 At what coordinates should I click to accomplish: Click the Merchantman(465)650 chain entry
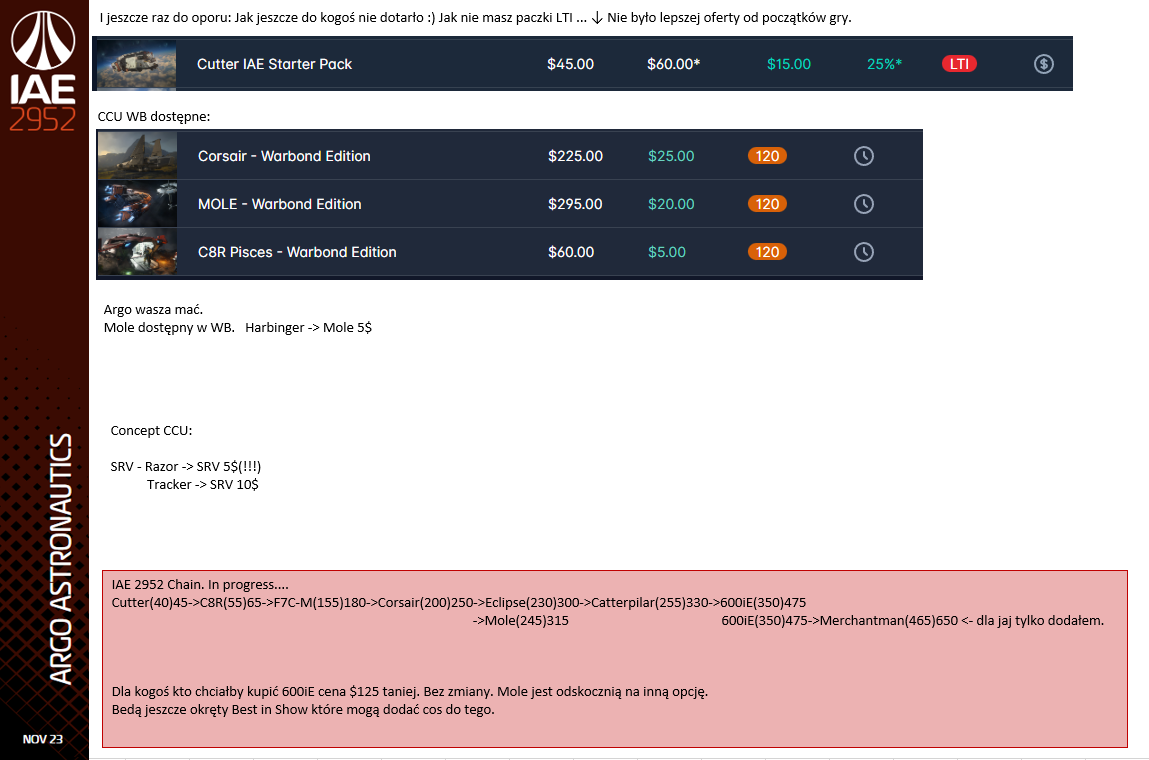[x=889, y=621]
